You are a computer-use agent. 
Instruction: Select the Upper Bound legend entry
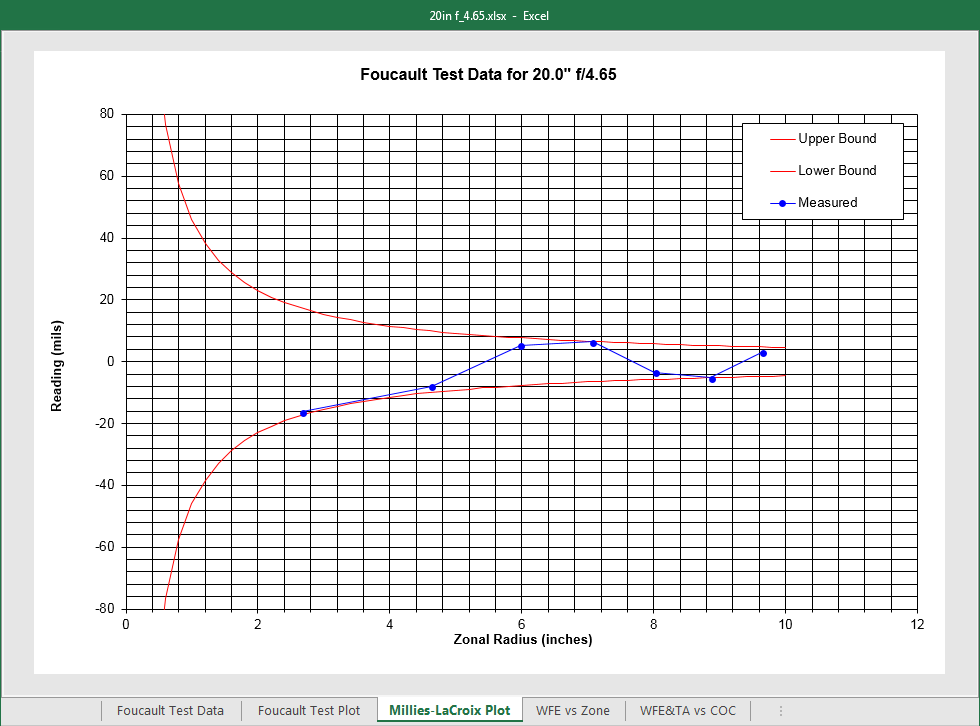[836, 139]
